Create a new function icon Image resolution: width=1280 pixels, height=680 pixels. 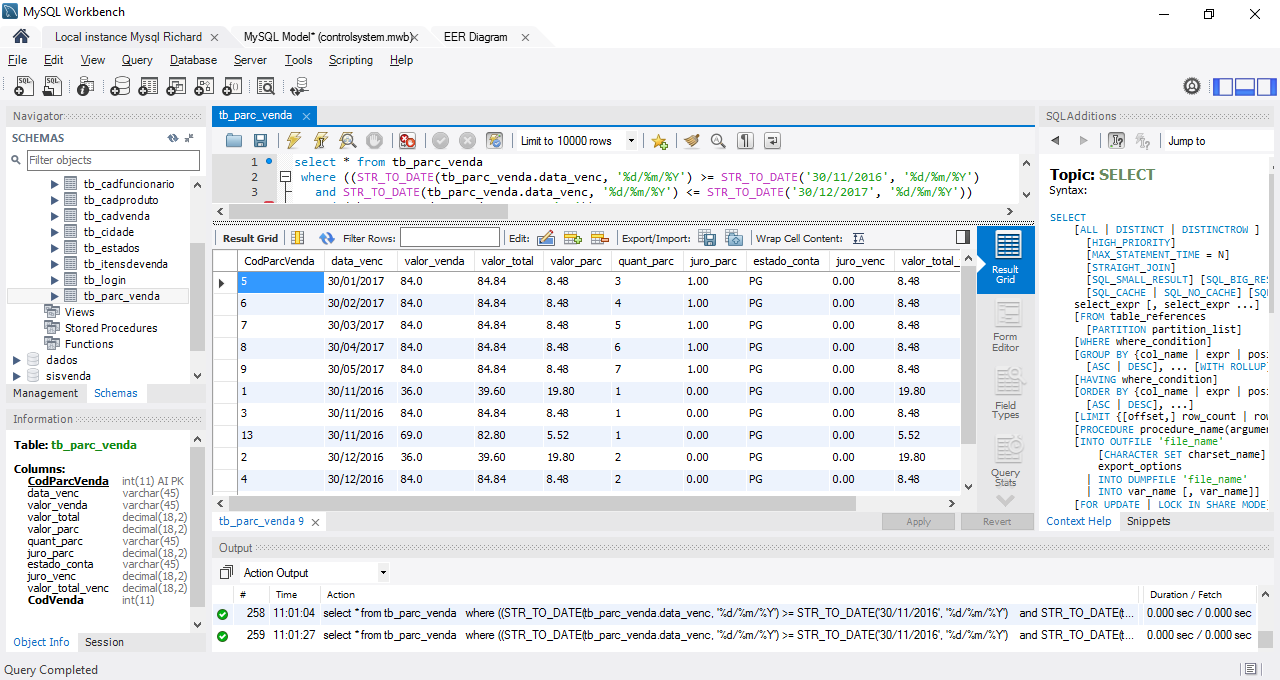pyautogui.click(x=232, y=86)
